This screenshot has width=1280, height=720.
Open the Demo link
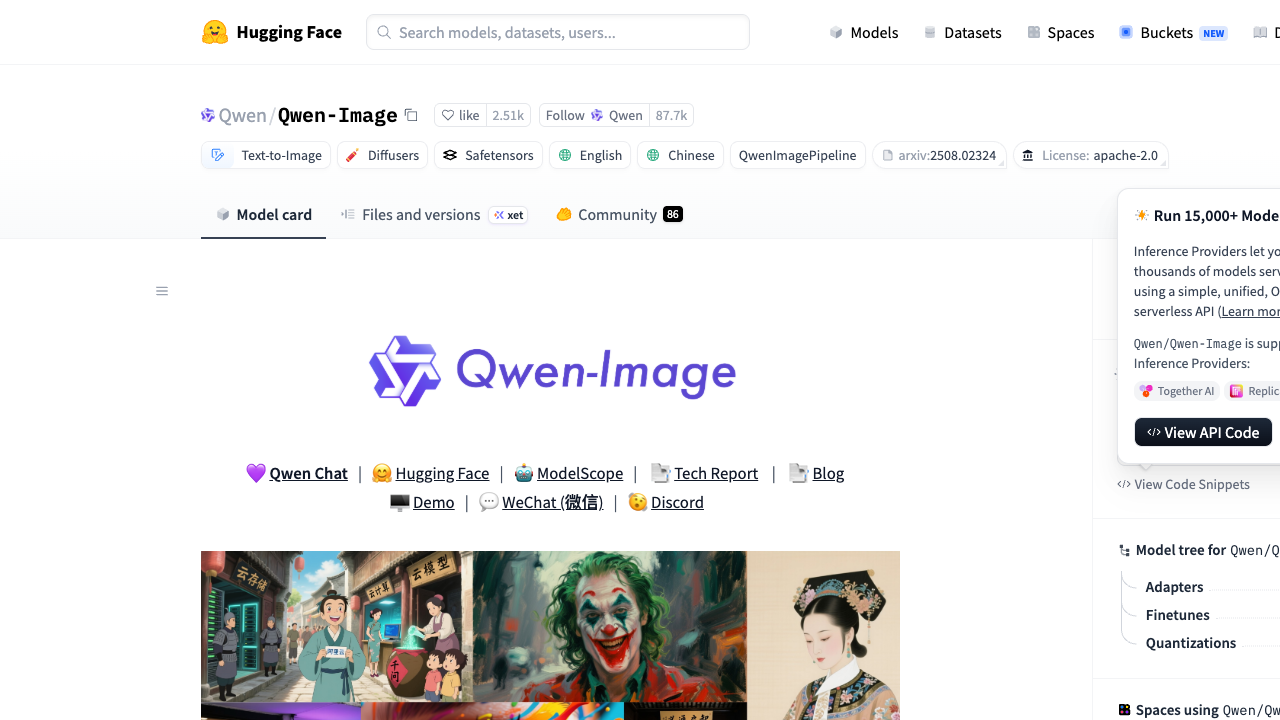pyautogui.click(x=434, y=502)
